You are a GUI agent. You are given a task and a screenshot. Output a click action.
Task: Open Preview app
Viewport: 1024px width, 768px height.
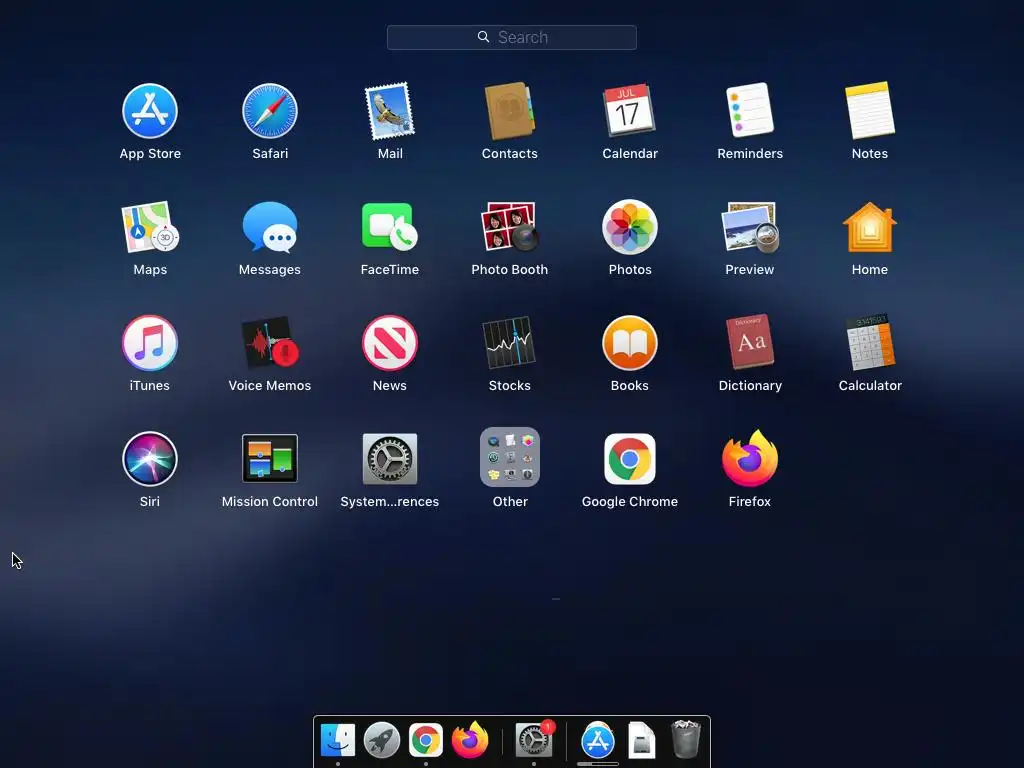point(750,227)
